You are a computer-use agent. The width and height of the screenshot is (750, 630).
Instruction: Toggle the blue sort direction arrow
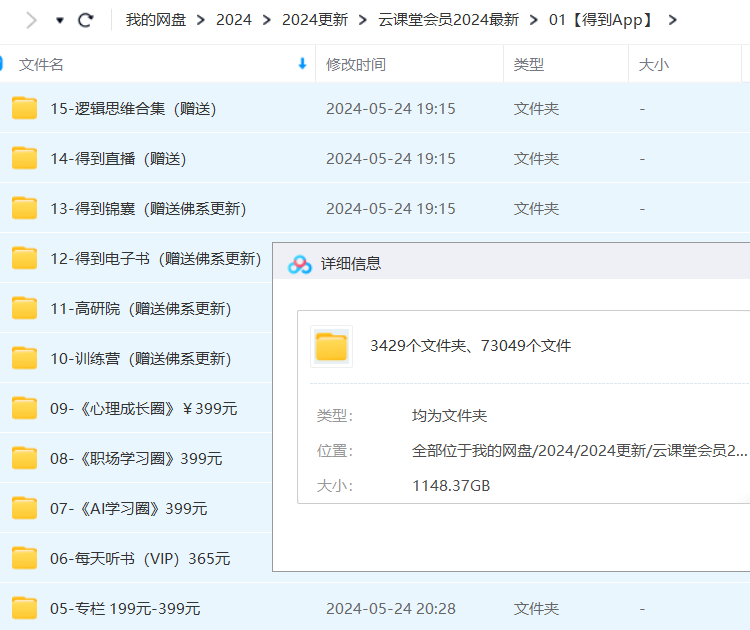coord(302,64)
